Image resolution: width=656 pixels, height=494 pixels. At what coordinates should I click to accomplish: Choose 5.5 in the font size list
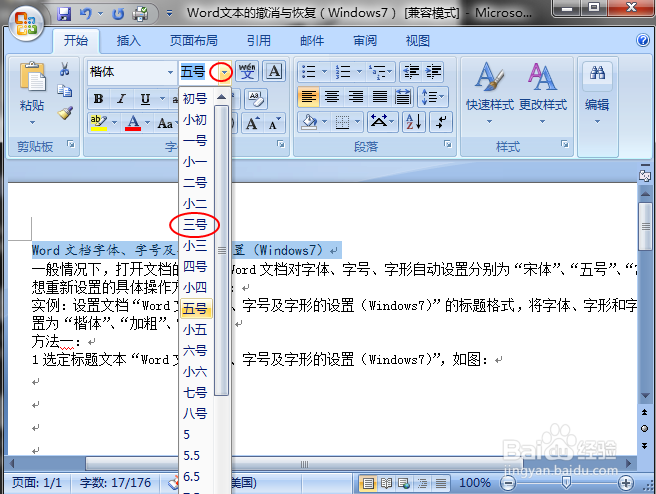[x=192, y=456]
